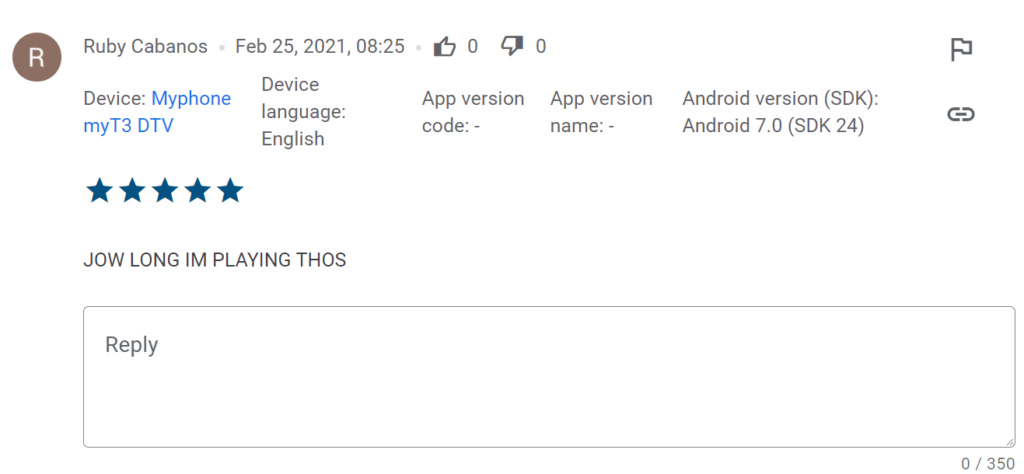
Task: Click the reply resize handle corner
Action: tap(1010, 441)
